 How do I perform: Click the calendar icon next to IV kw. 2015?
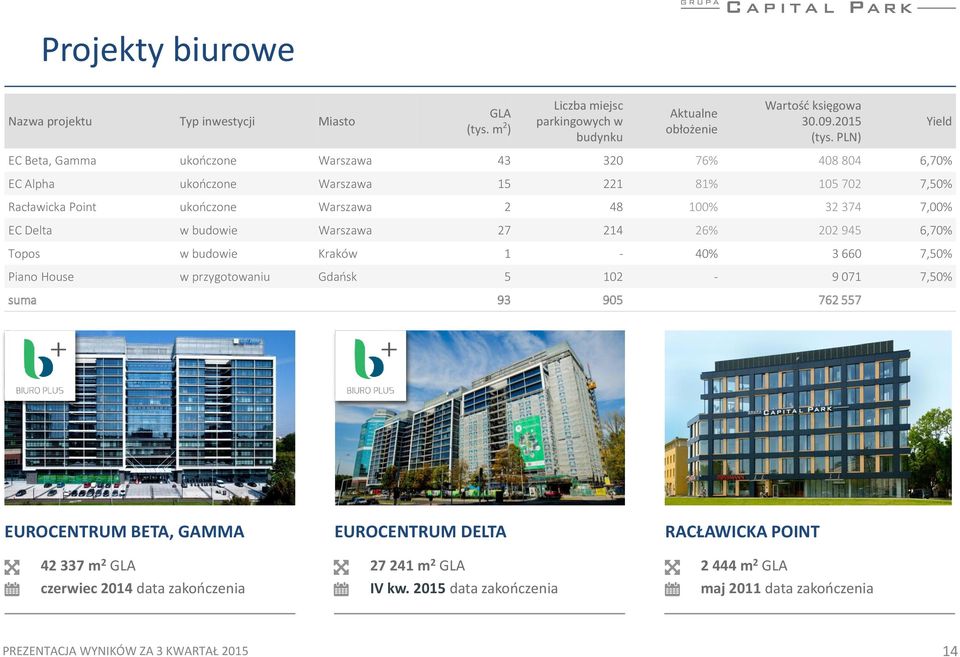(x=342, y=590)
